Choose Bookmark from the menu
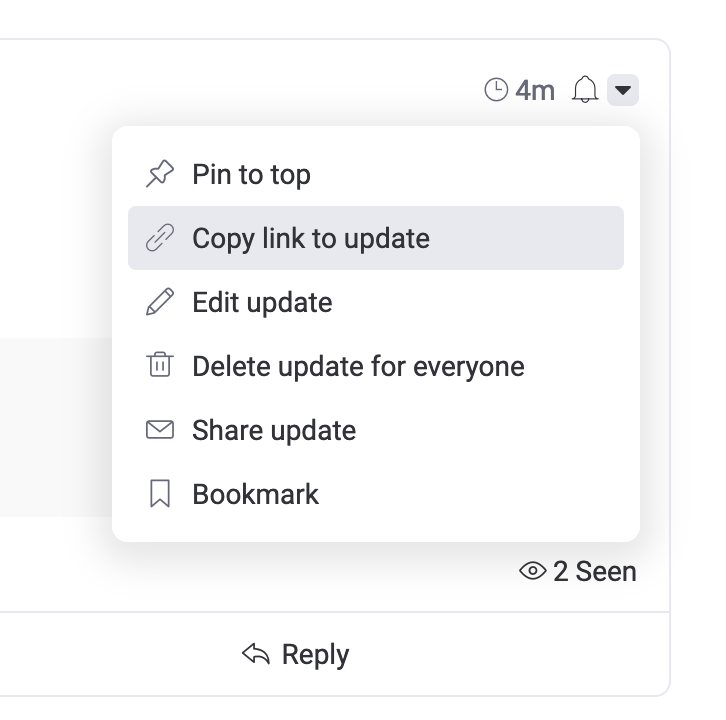Image resolution: width=726 pixels, height=720 pixels. 376,494
